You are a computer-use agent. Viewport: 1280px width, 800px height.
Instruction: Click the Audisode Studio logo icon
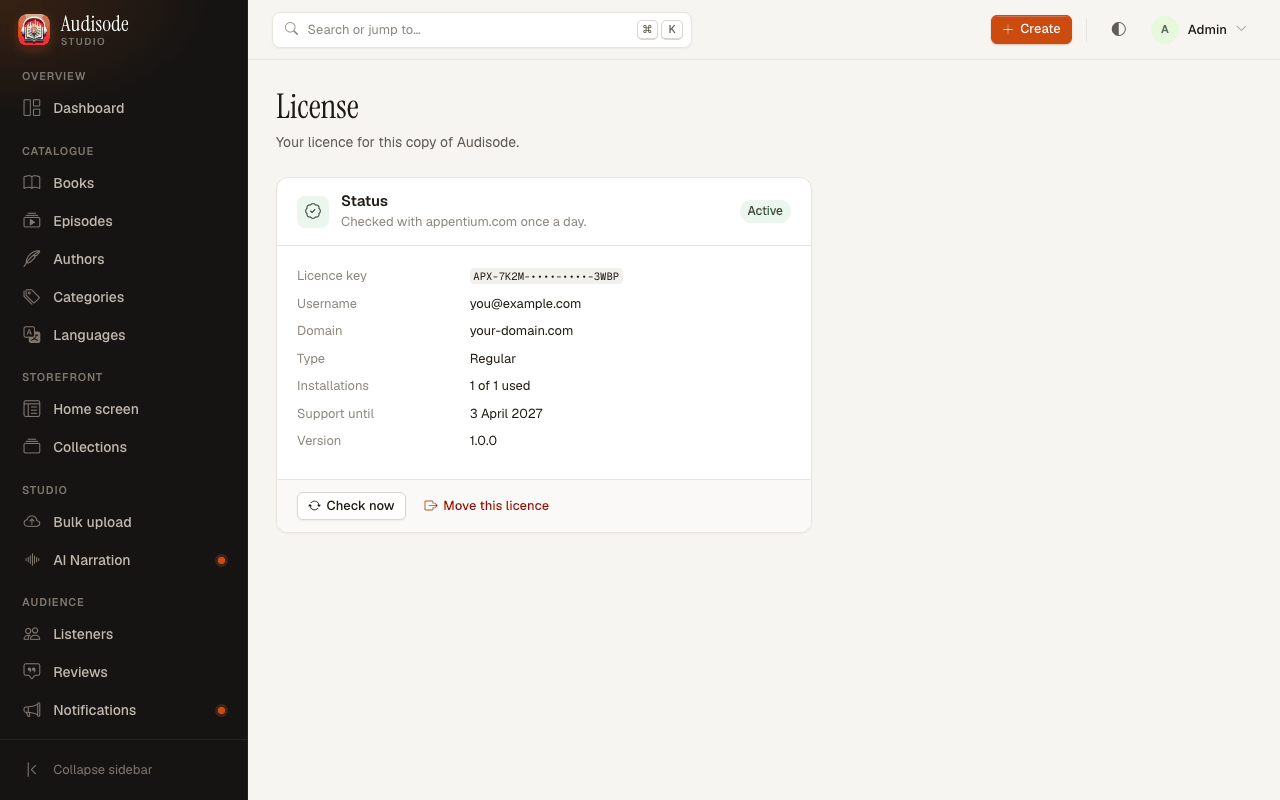point(34,30)
